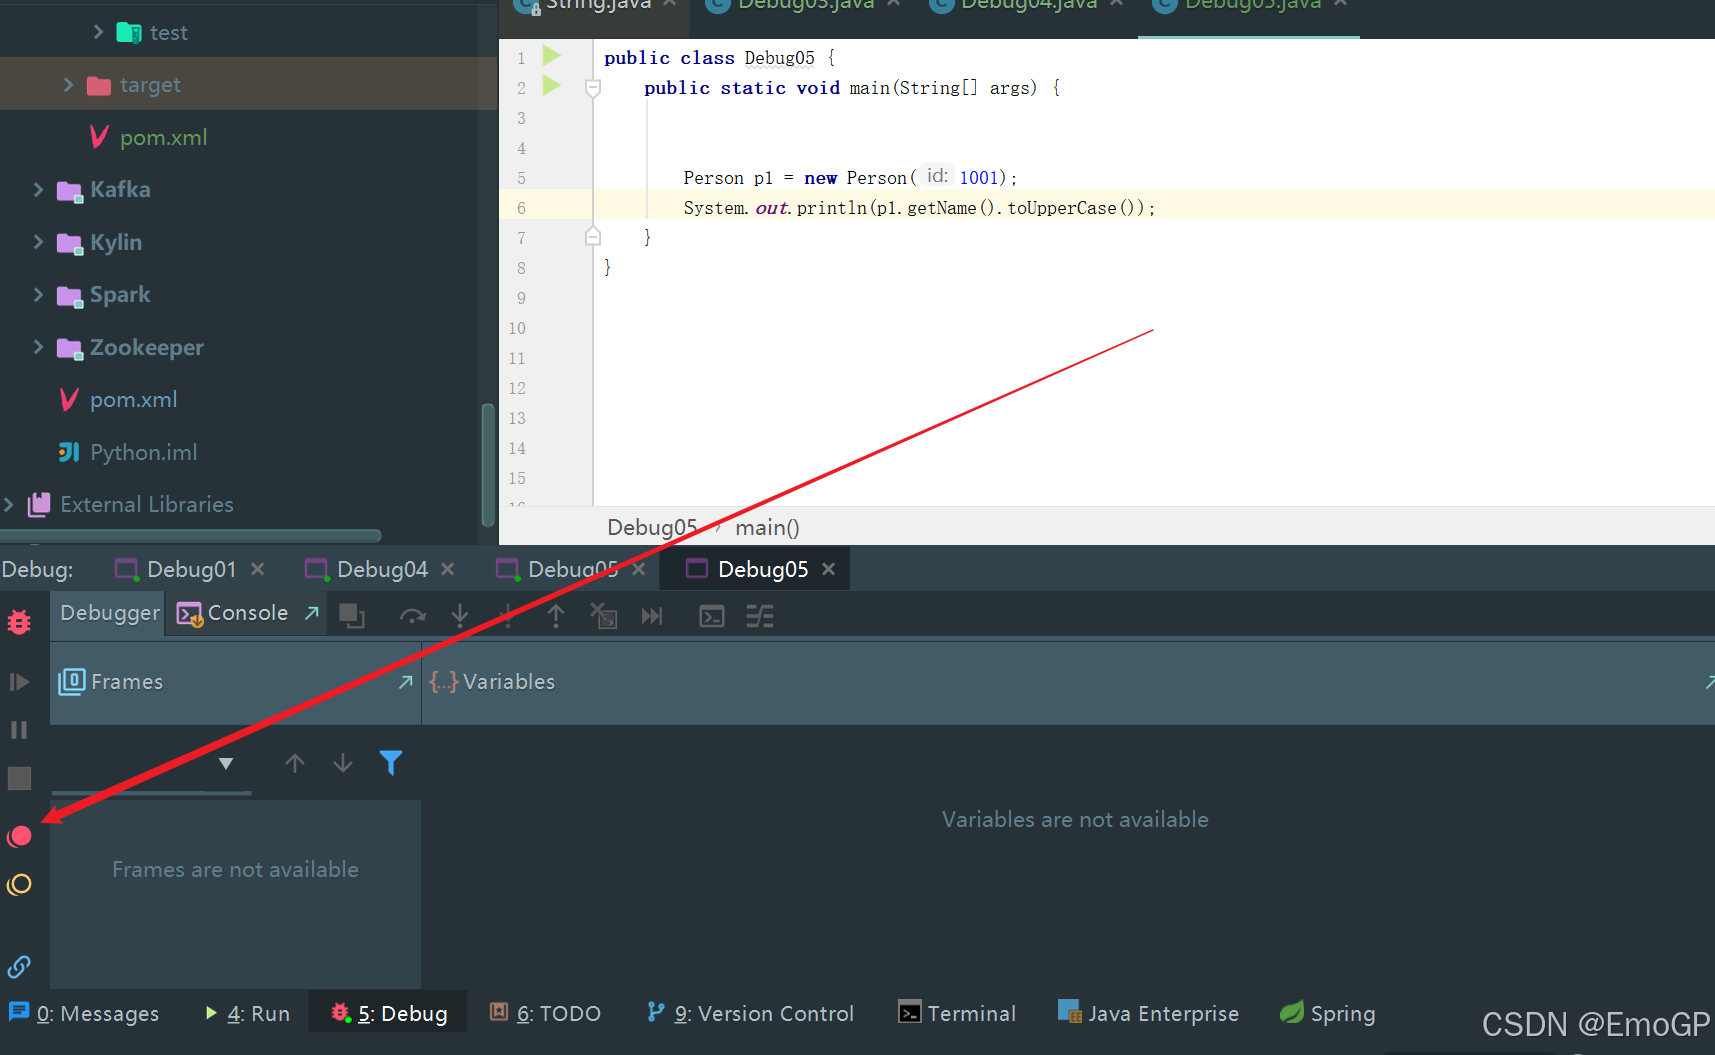Close the Debug01 session tab
1715x1055 pixels.
258,569
